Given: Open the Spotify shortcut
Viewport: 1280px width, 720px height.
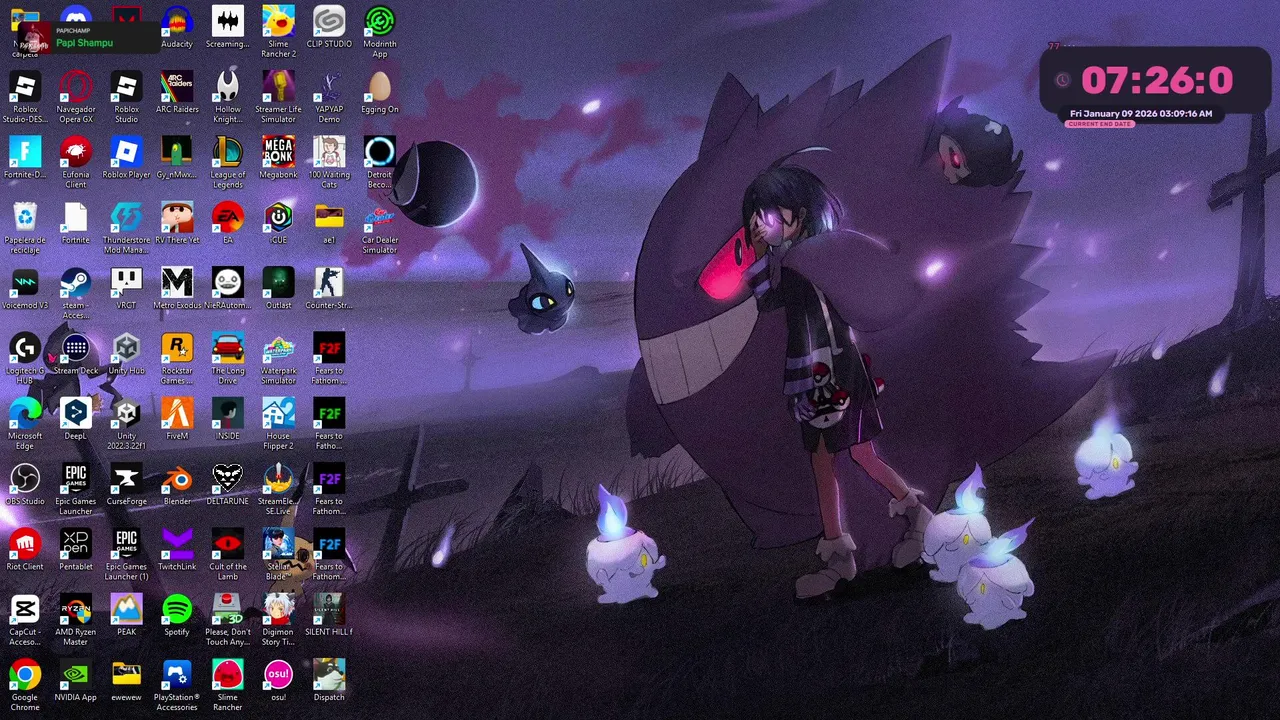Looking at the screenshot, I should (x=177, y=609).
